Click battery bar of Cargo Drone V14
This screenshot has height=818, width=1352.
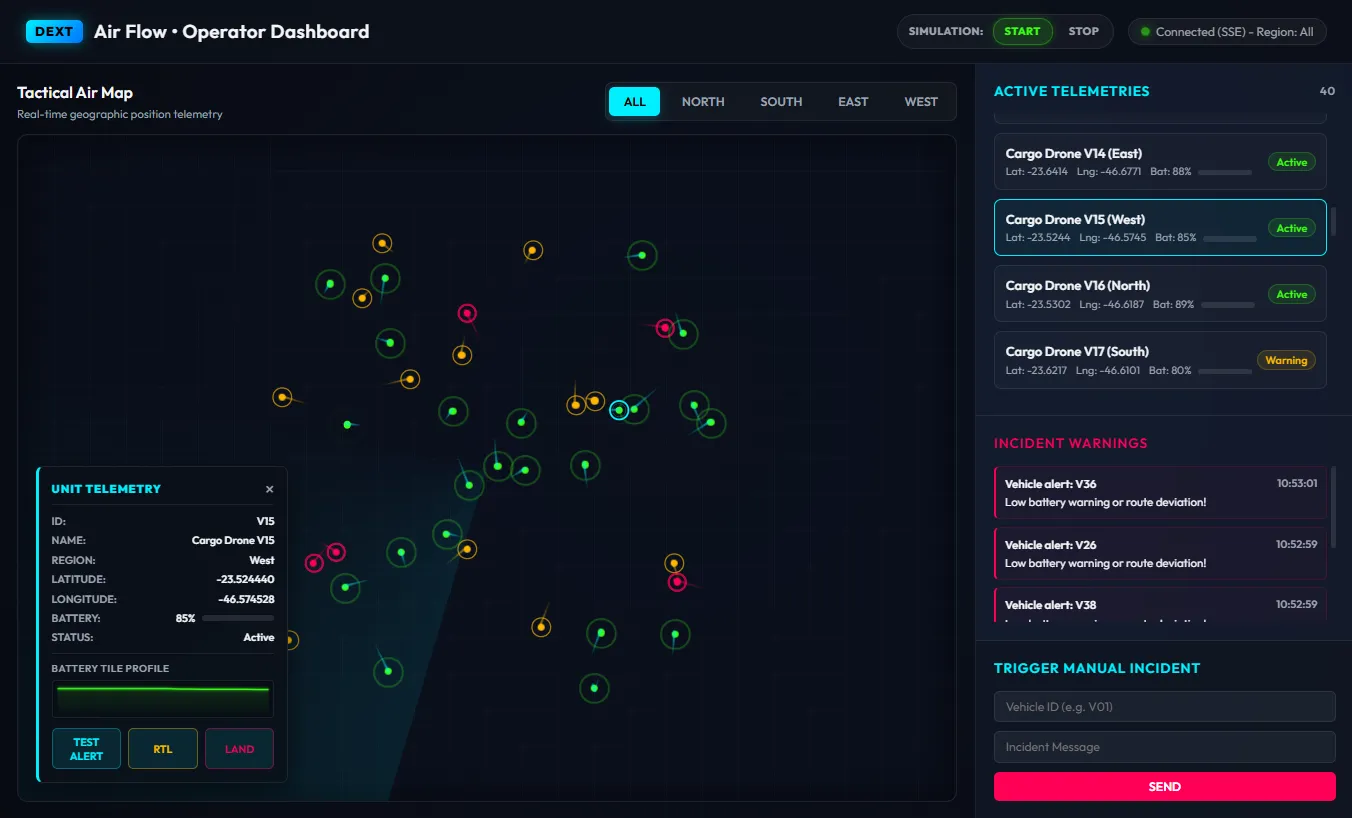[1225, 172]
